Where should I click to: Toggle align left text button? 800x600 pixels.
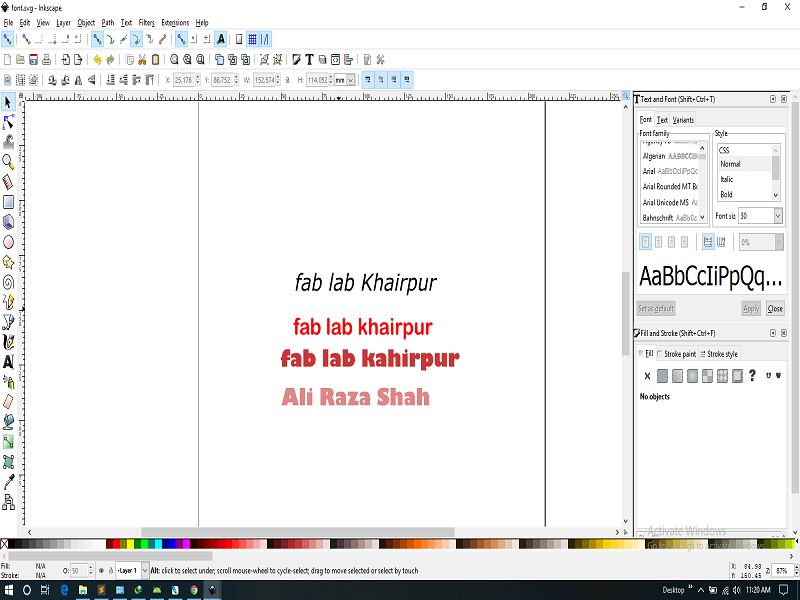[645, 242]
